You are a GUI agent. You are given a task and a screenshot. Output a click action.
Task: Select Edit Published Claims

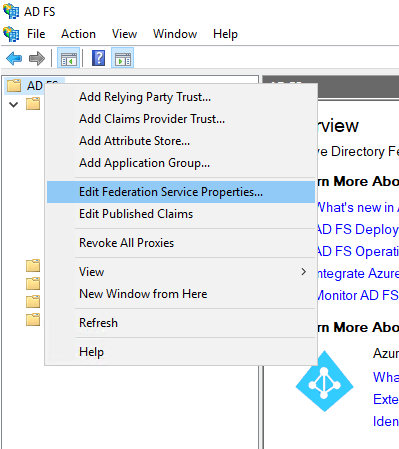pos(181,214)
